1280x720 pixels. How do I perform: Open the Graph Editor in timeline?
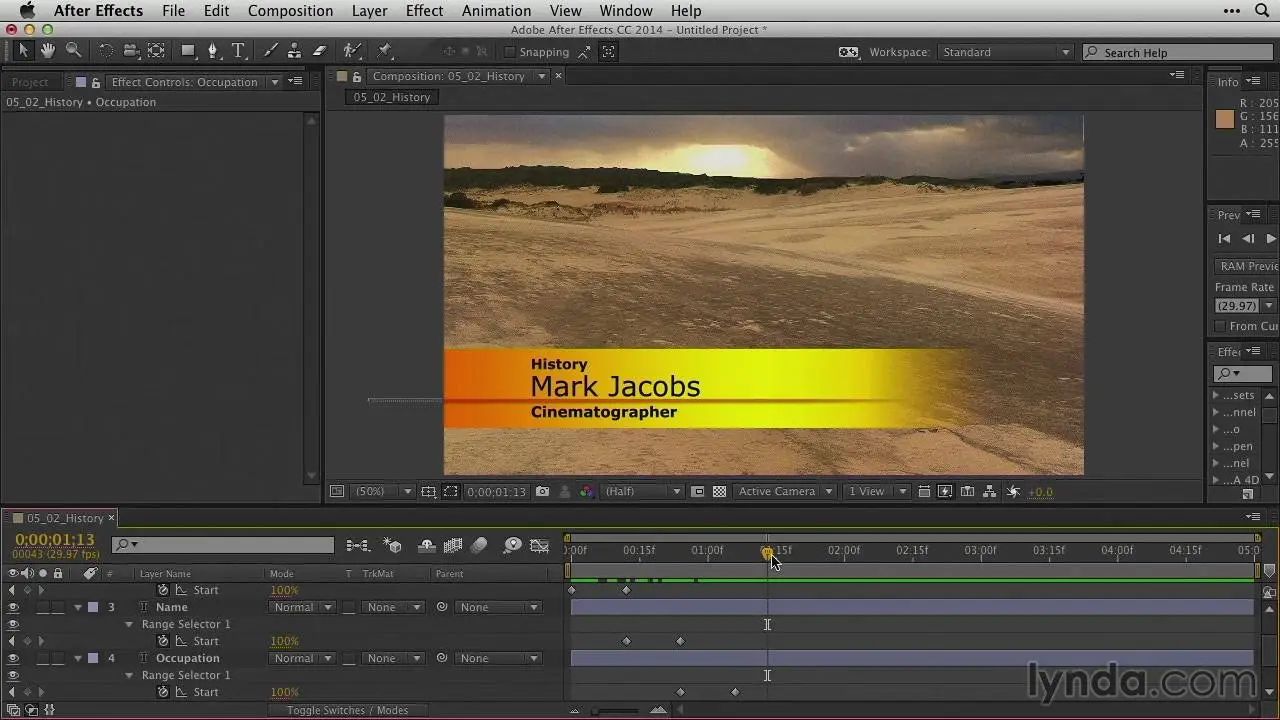539,546
